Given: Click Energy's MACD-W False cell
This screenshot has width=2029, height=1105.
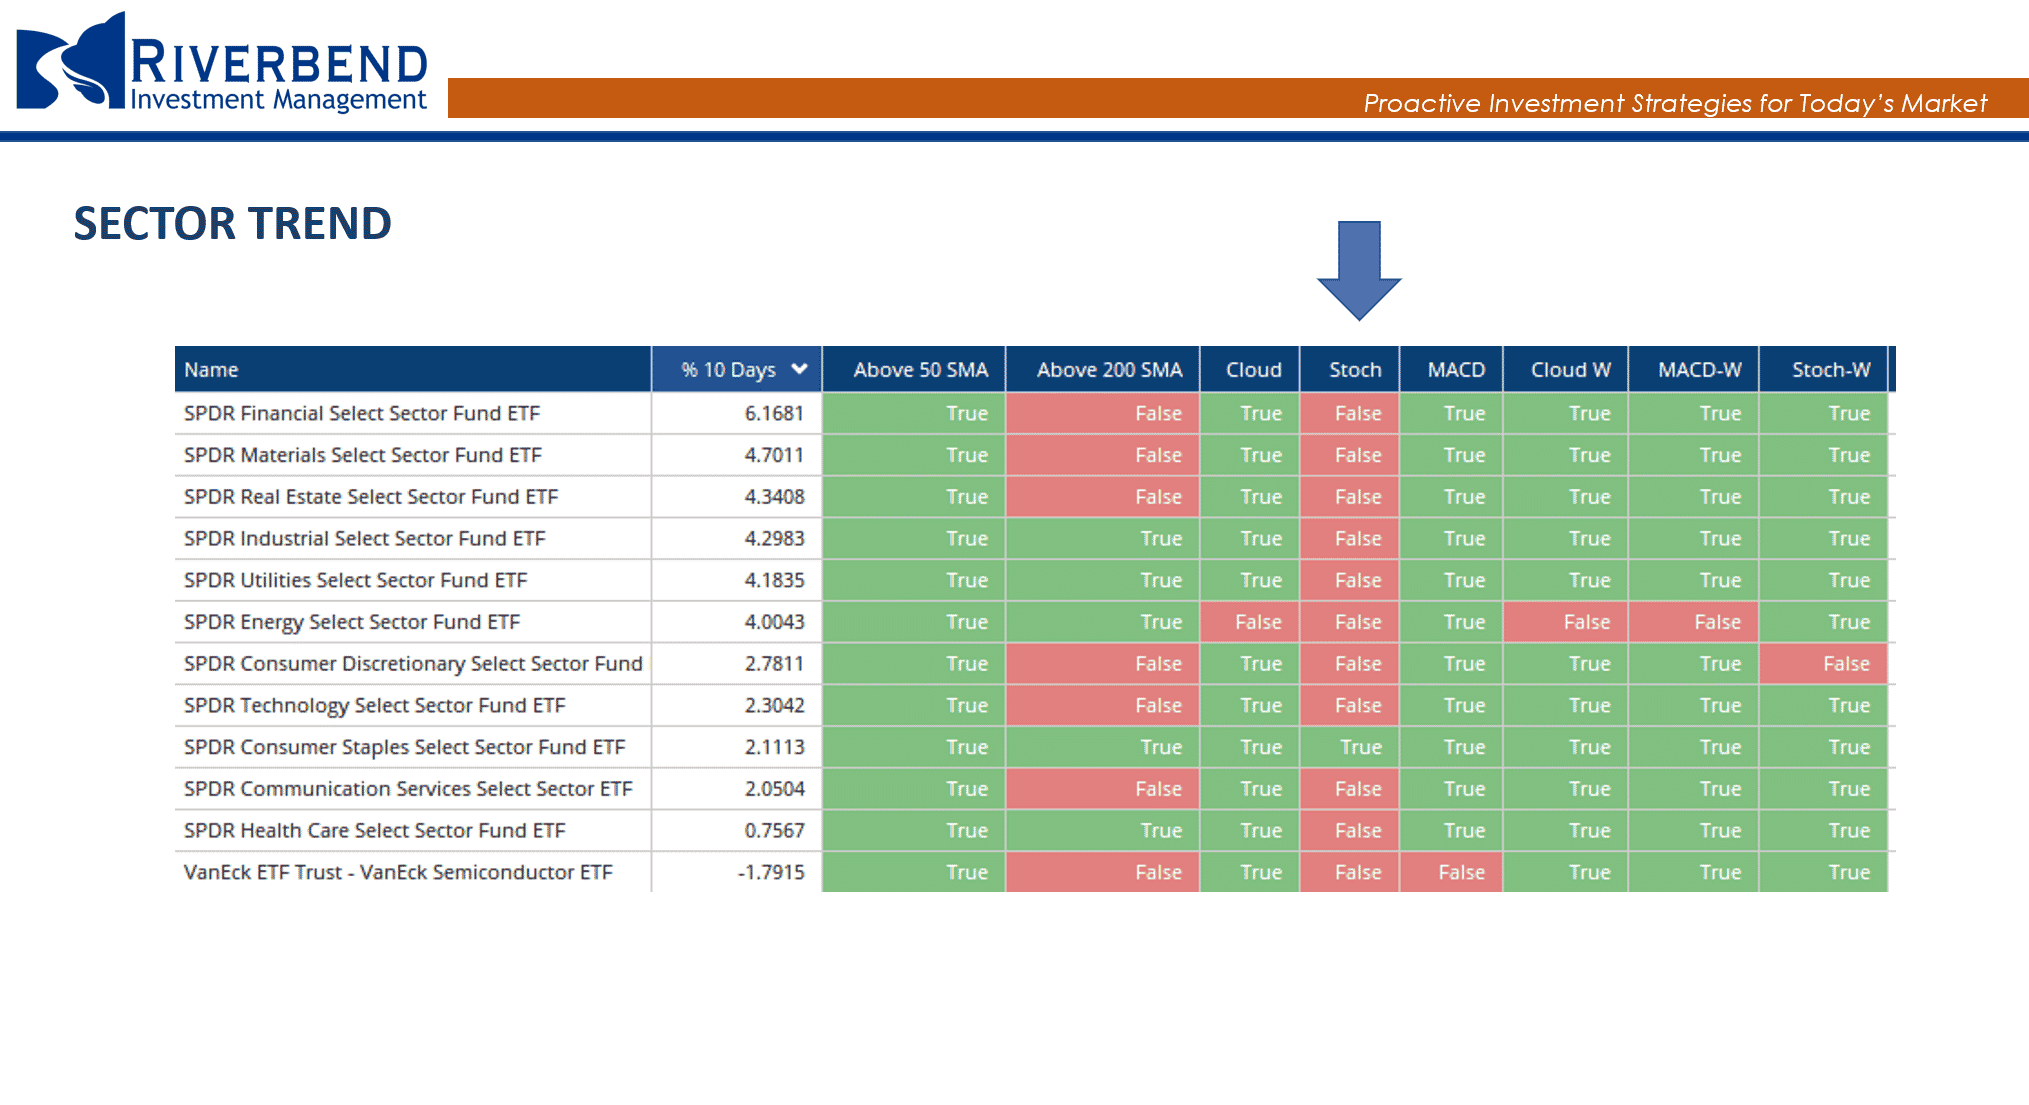Looking at the screenshot, I should (1694, 622).
